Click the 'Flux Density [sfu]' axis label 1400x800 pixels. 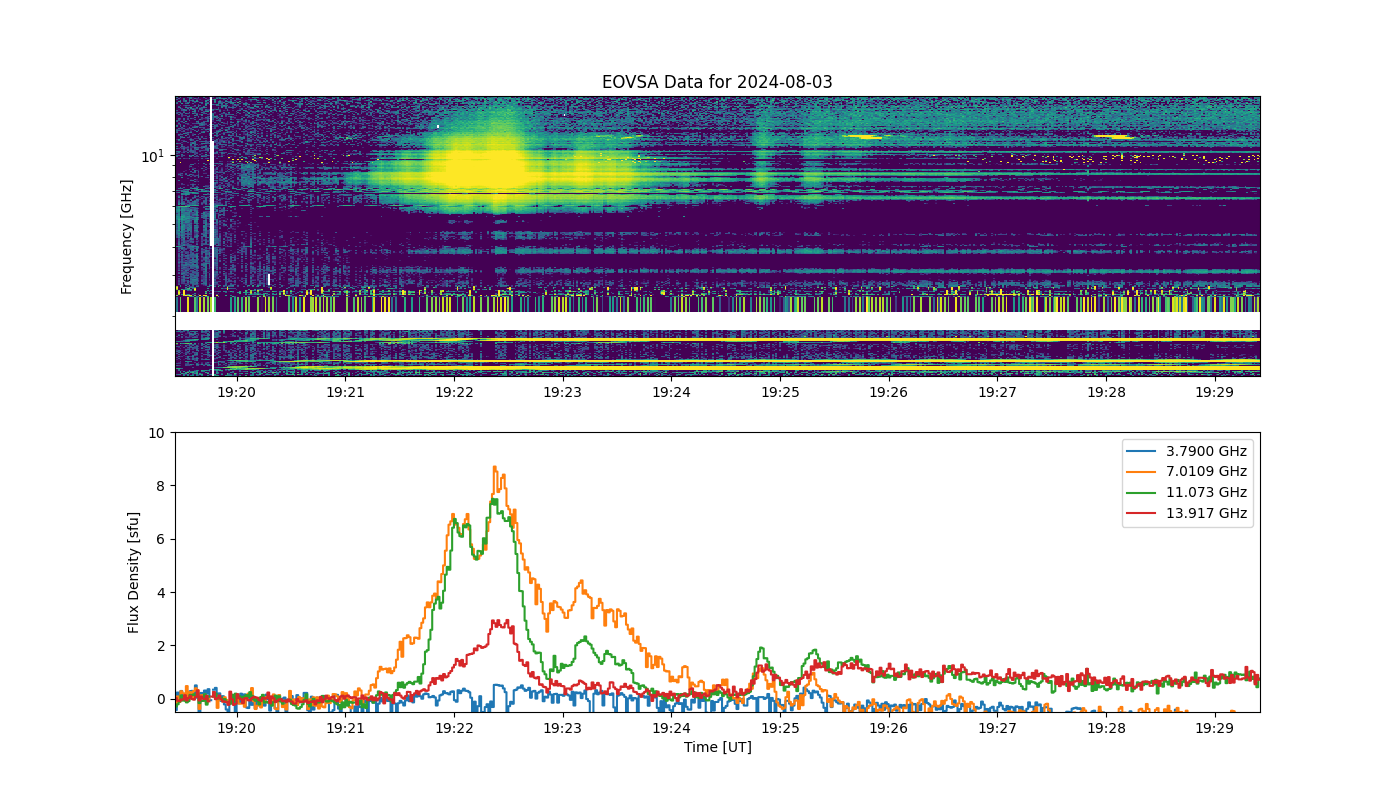(x=134, y=572)
